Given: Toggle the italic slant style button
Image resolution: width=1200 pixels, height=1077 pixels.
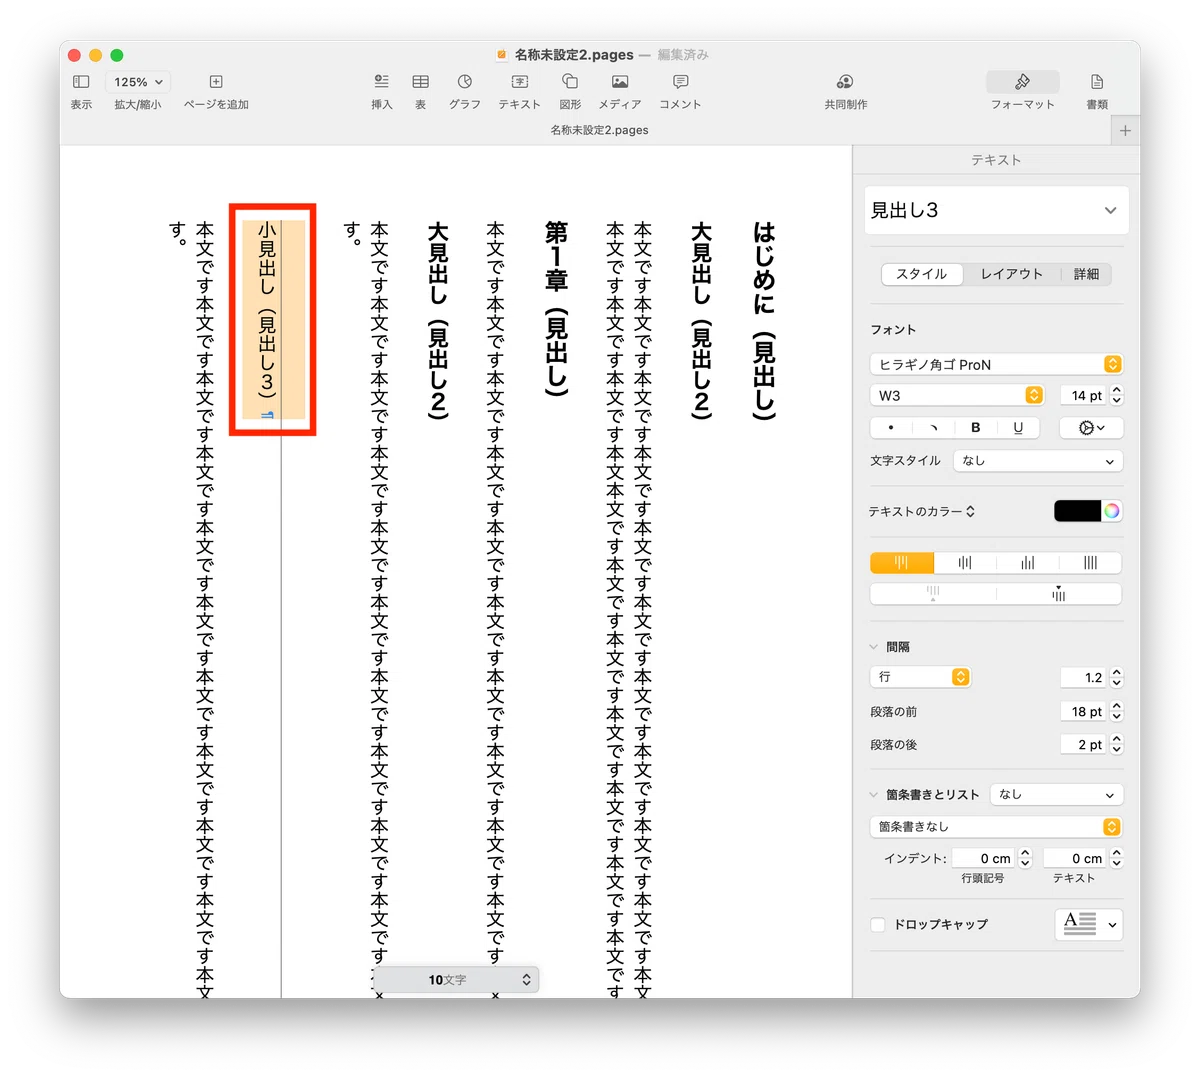Looking at the screenshot, I should tap(933, 428).
